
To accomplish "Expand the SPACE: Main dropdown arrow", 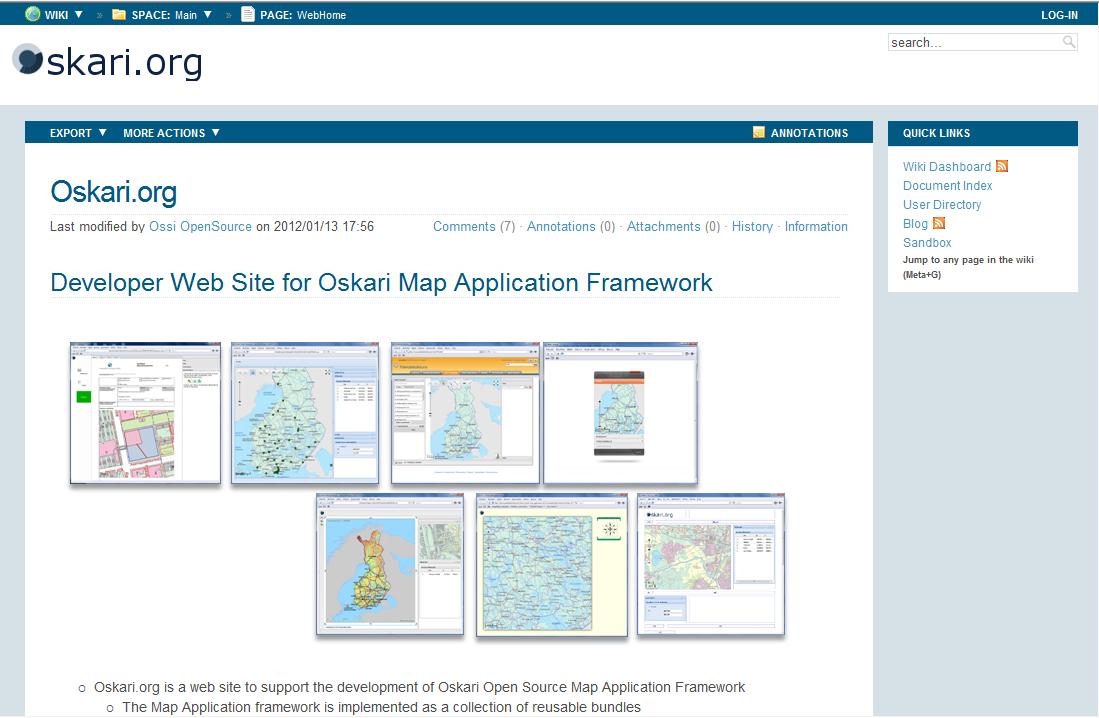I will (x=207, y=14).
